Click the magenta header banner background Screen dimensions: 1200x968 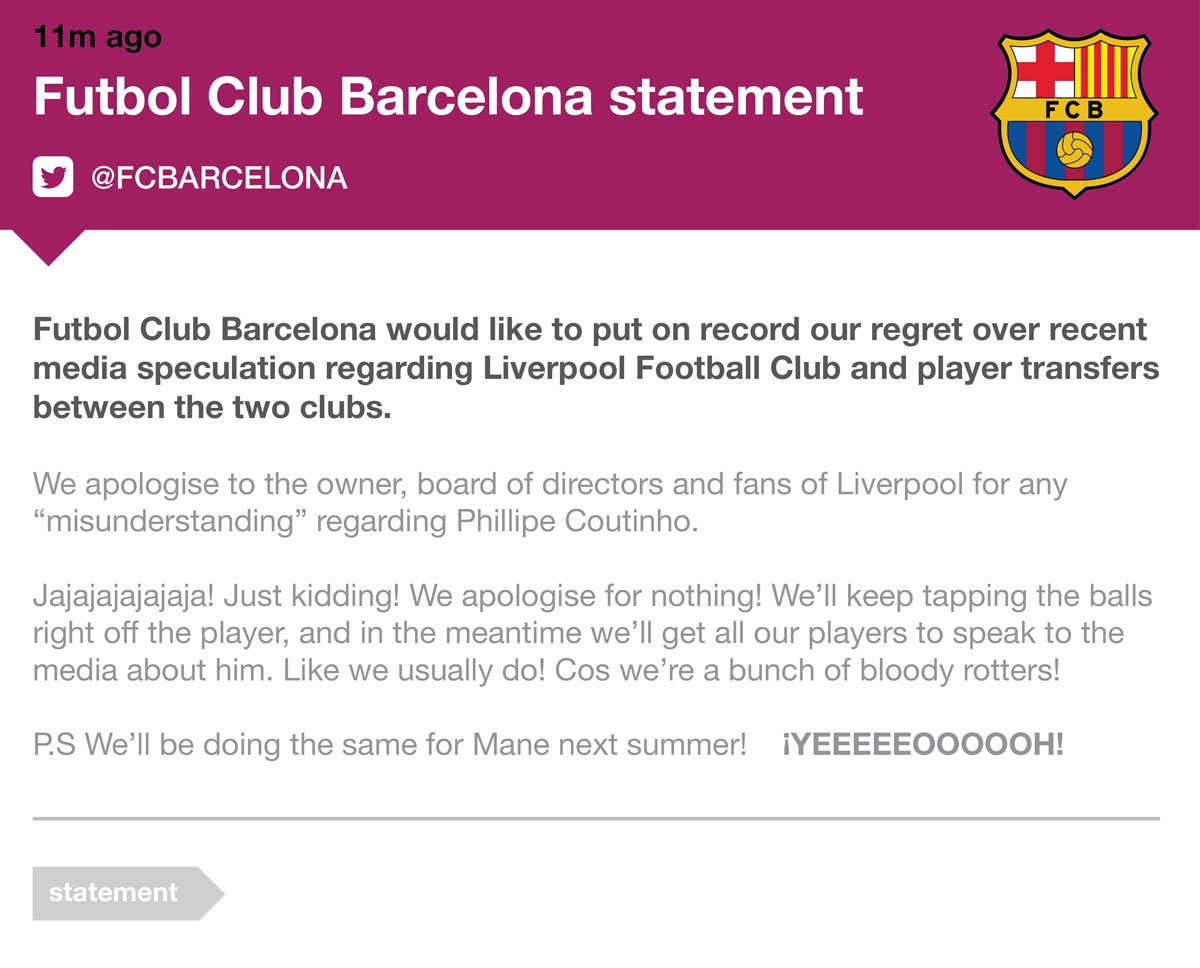point(600,115)
